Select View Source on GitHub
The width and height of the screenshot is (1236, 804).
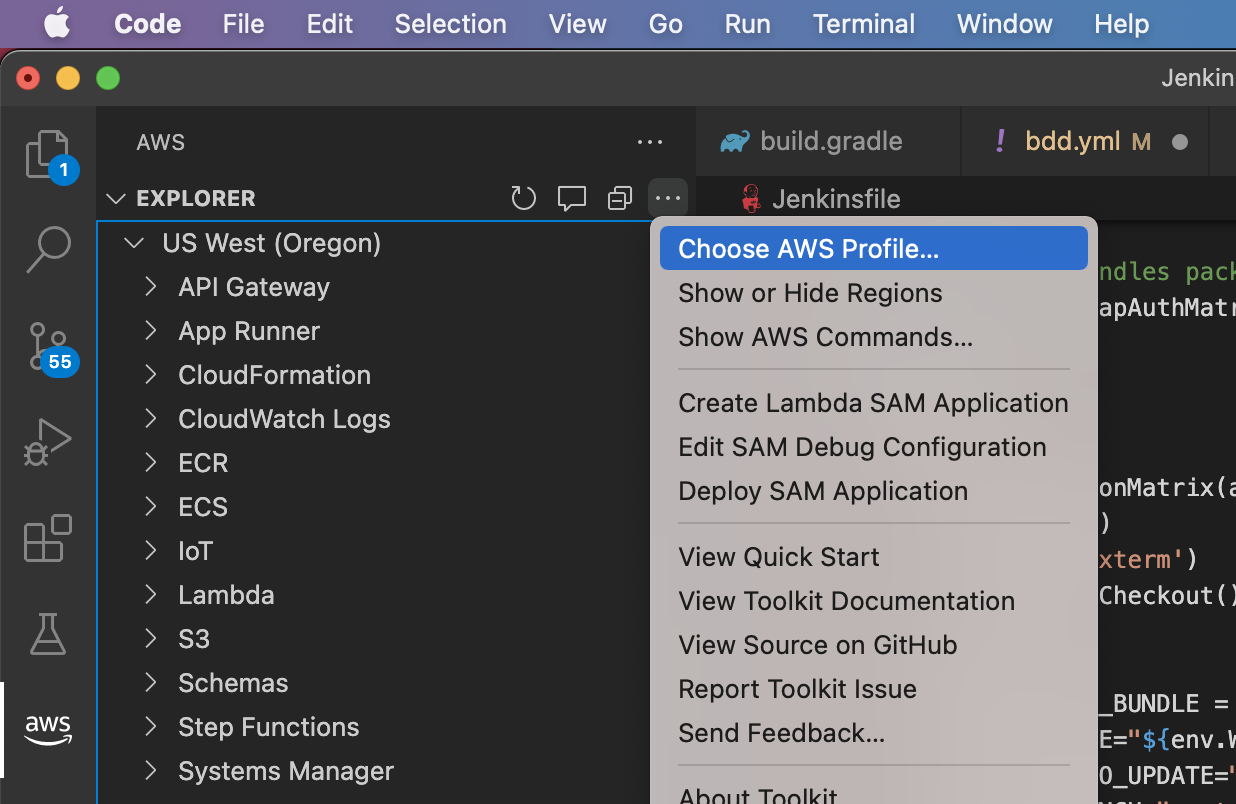point(874,645)
